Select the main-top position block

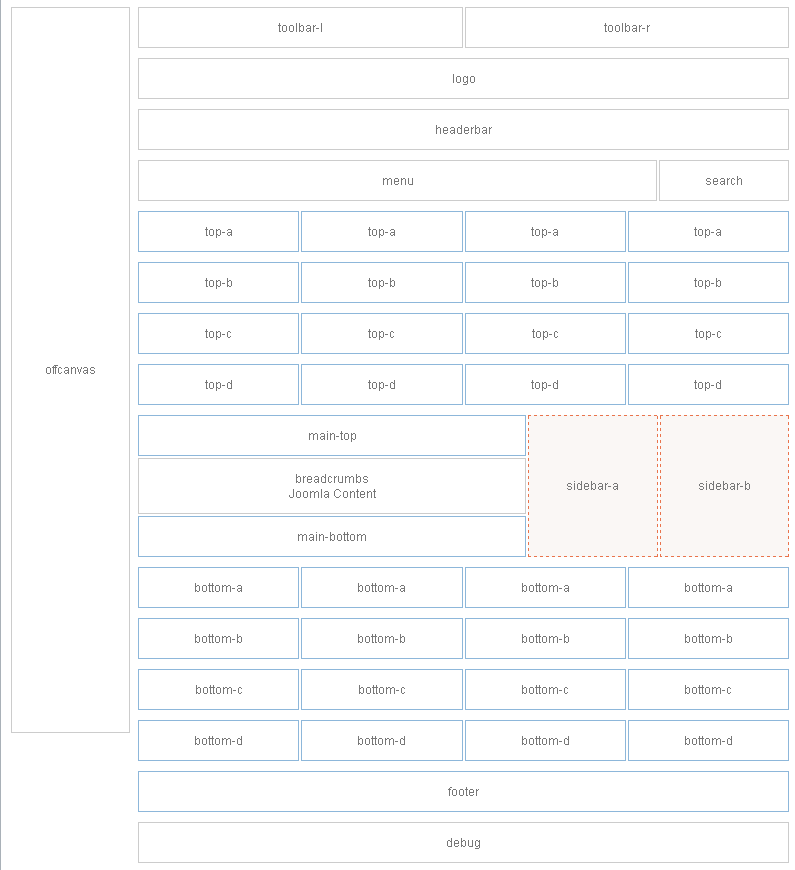click(x=332, y=436)
